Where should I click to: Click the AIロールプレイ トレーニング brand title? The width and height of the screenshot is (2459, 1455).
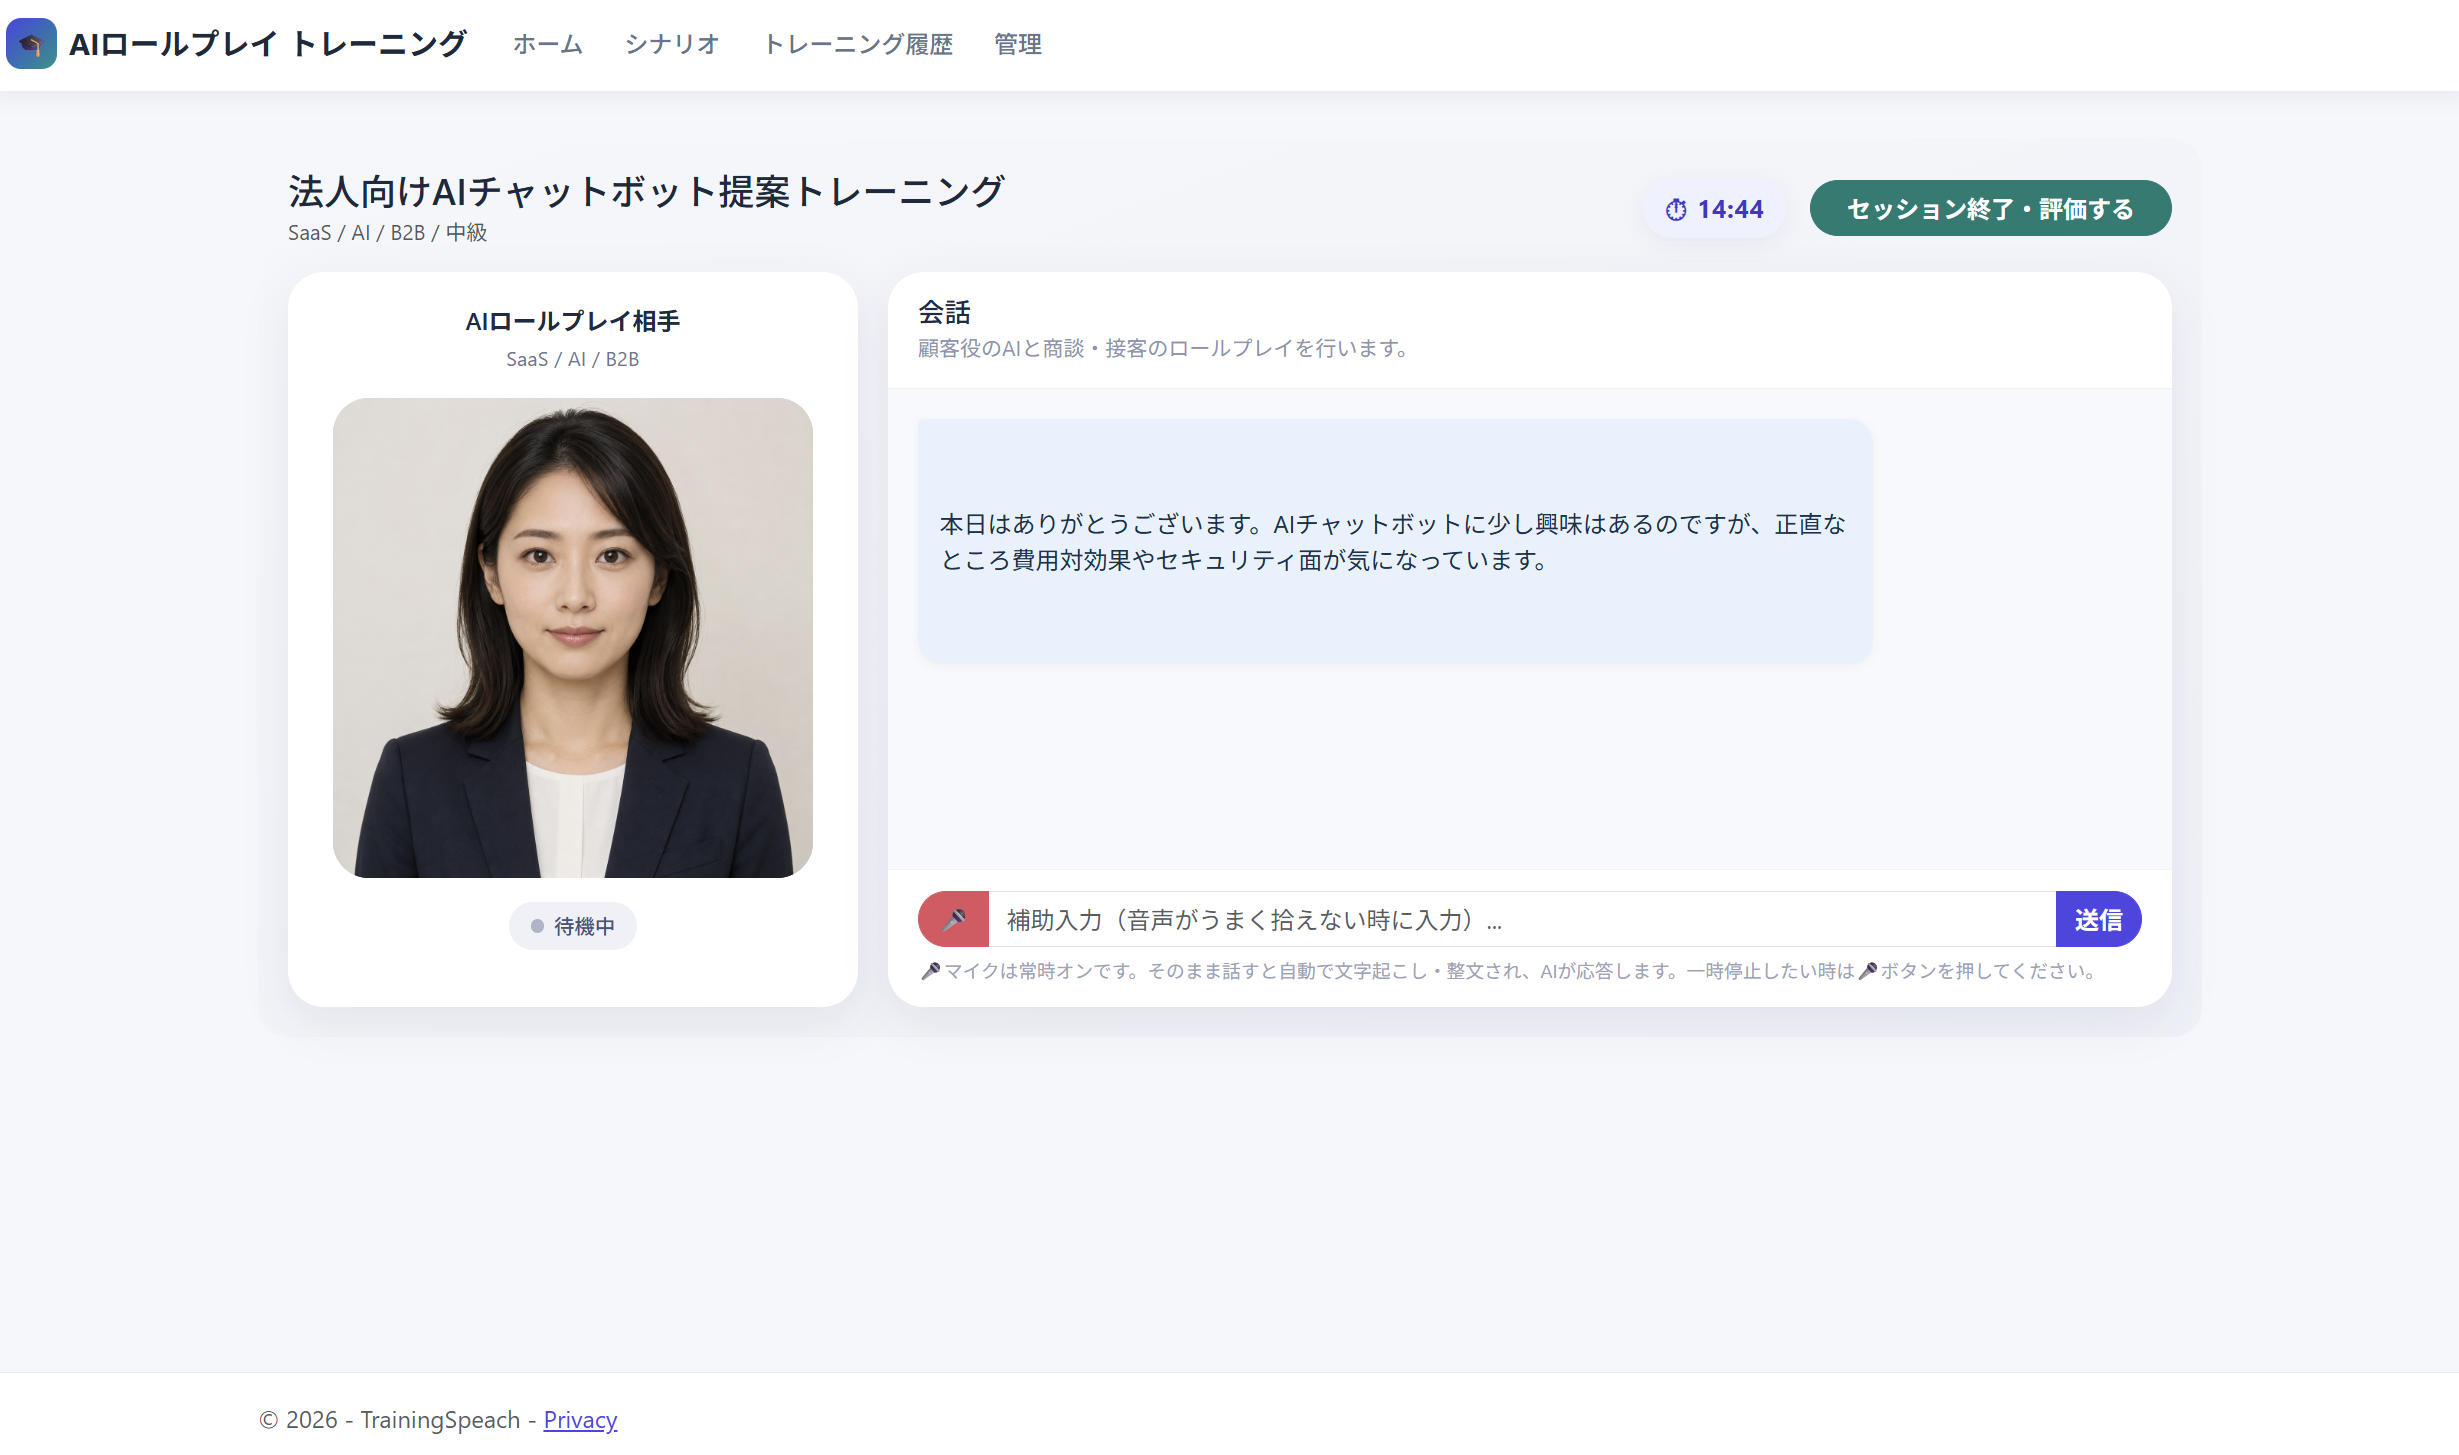pyautogui.click(x=267, y=44)
